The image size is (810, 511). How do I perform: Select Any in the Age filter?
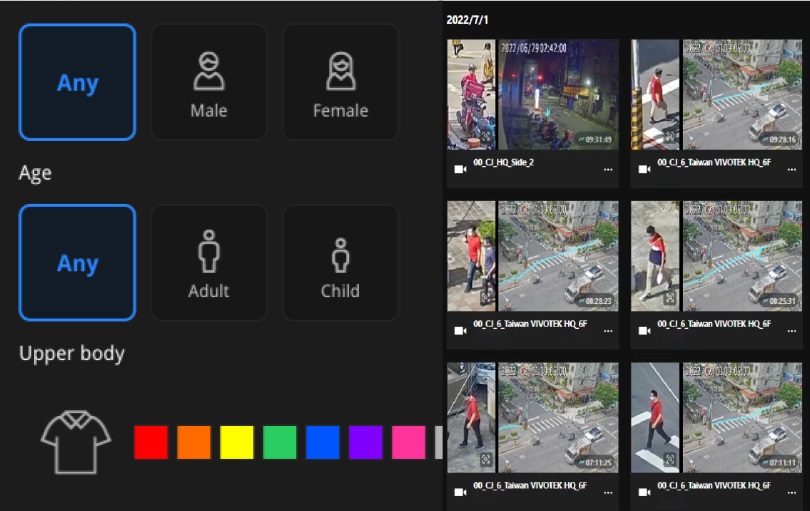(77, 262)
